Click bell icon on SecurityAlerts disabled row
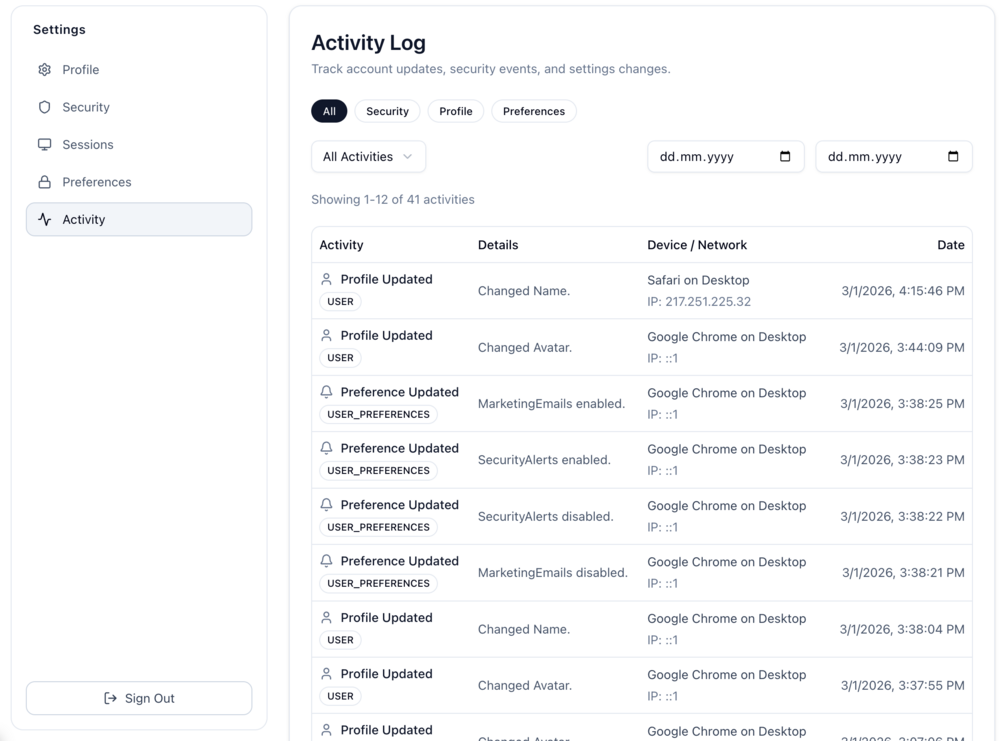Viewport: 1005px width, 741px height. (x=326, y=504)
